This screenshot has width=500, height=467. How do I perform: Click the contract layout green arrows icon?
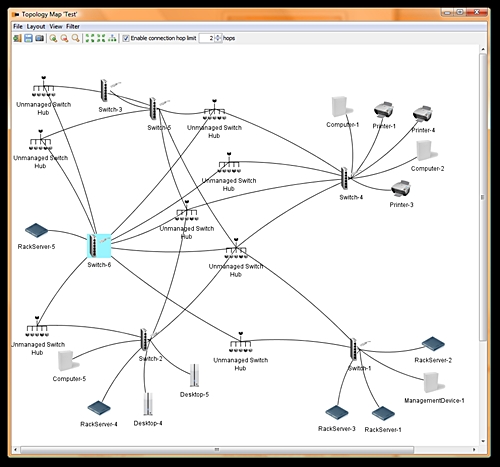(x=101, y=38)
